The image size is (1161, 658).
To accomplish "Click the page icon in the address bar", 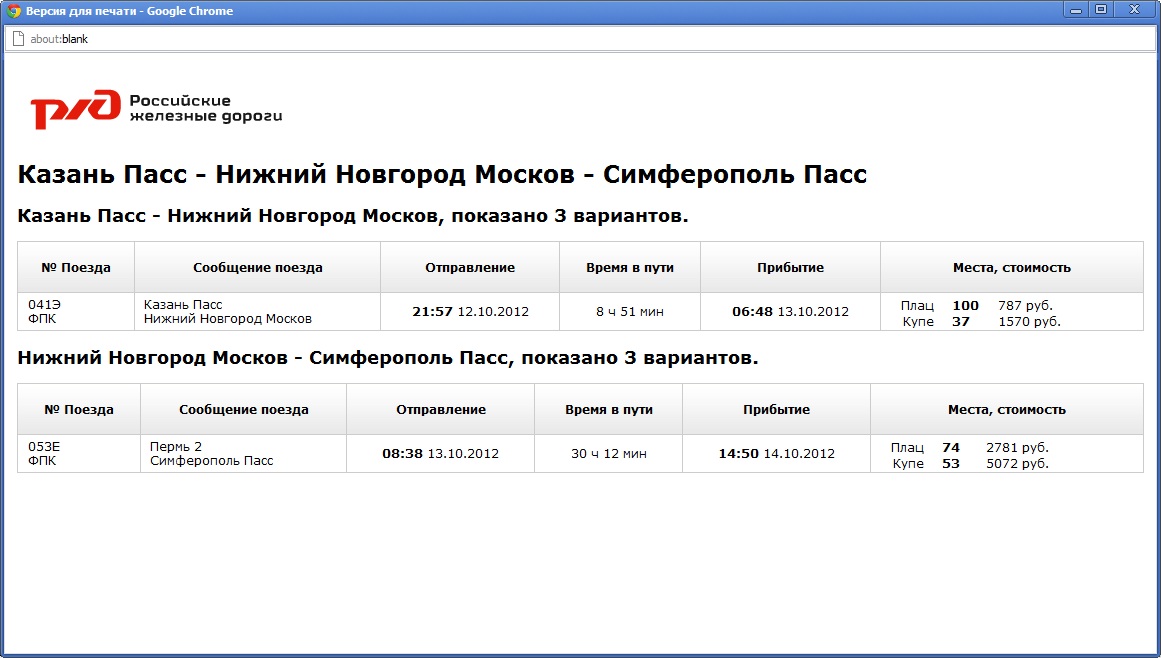I will [17, 40].
